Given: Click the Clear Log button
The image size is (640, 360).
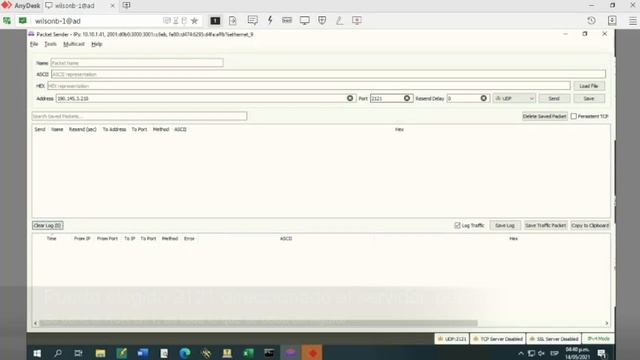Looking at the screenshot, I should [47, 225].
